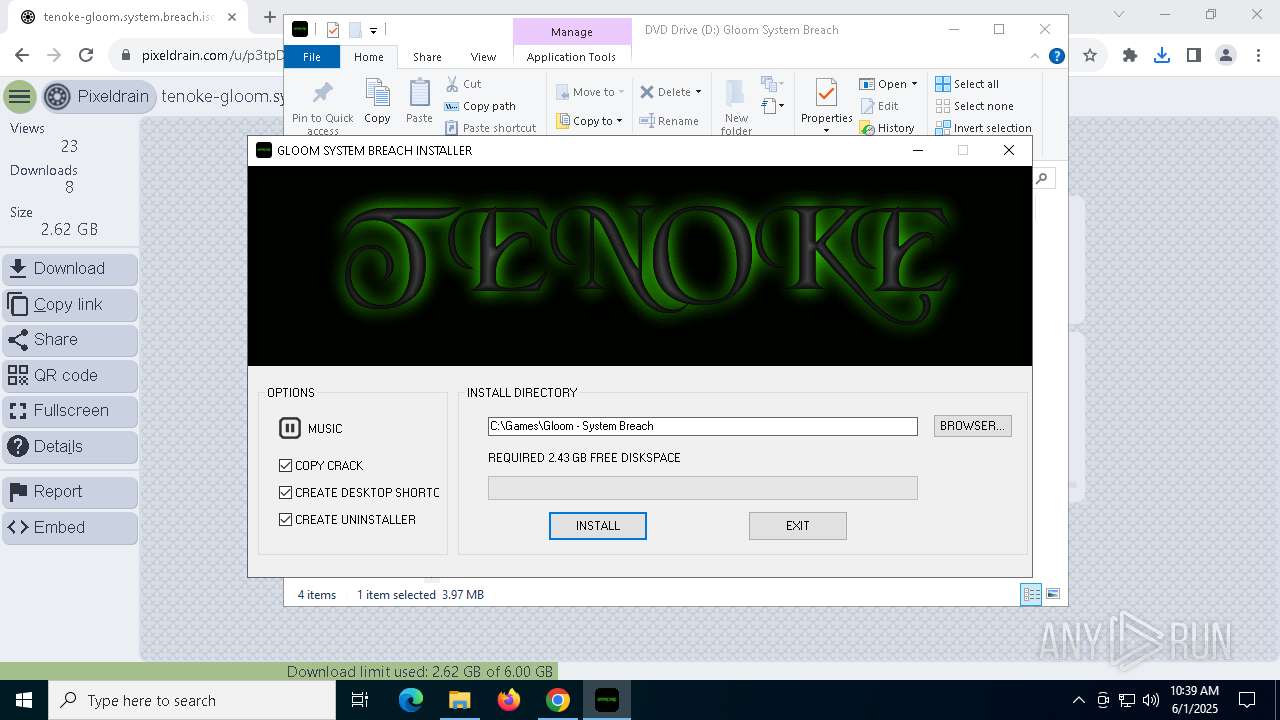This screenshot has height=720, width=1280.
Task: Open Microsoft Edge from the taskbar
Action: 411,700
